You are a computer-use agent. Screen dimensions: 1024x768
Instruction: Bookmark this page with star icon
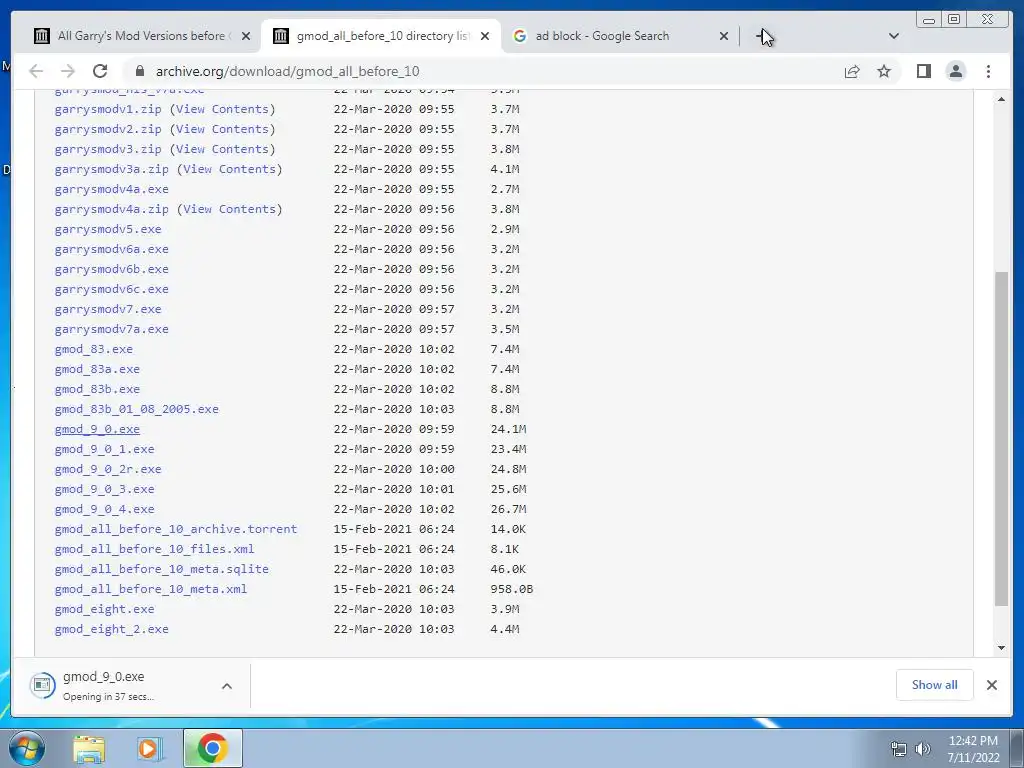point(884,71)
